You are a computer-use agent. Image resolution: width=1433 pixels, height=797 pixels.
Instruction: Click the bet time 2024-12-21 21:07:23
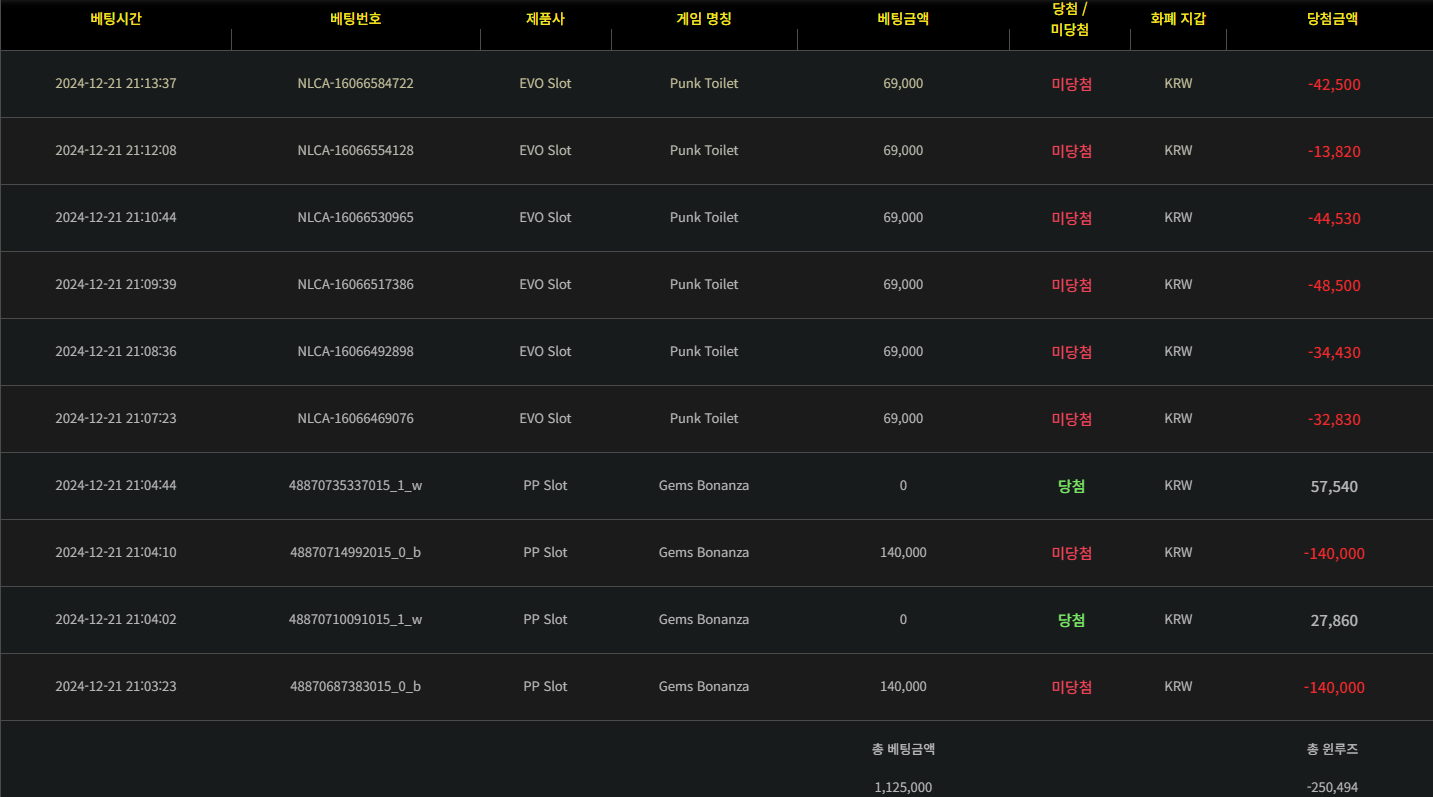[x=116, y=419]
